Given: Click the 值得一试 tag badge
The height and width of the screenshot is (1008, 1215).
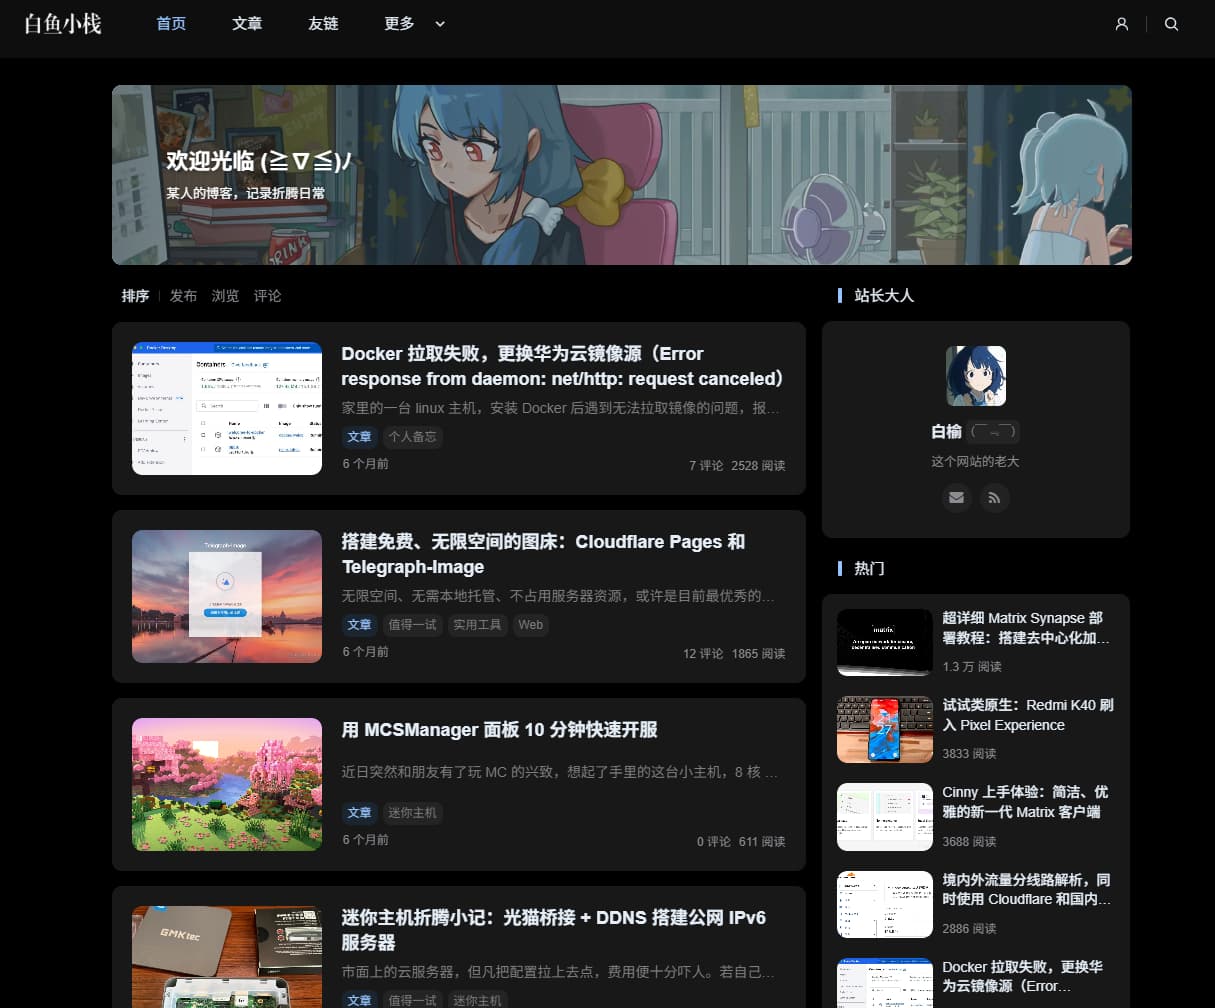Looking at the screenshot, I should pos(413,625).
